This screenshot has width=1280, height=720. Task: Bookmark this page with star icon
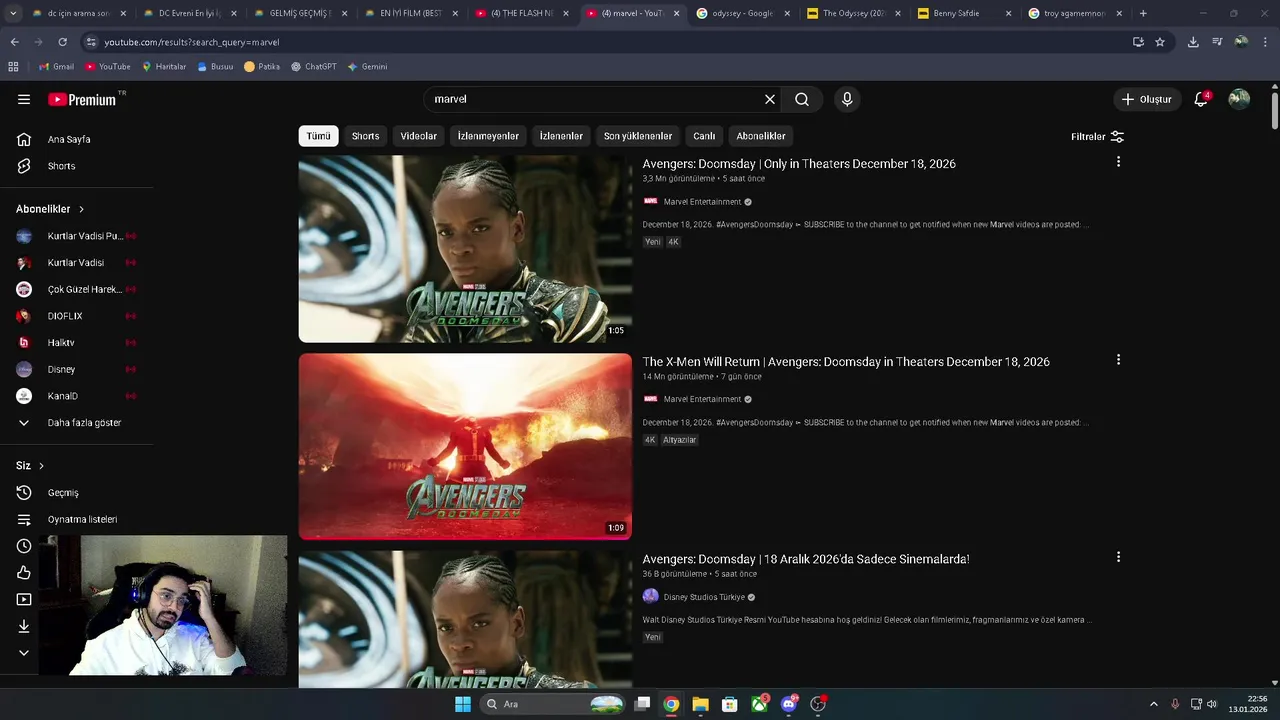[1160, 42]
